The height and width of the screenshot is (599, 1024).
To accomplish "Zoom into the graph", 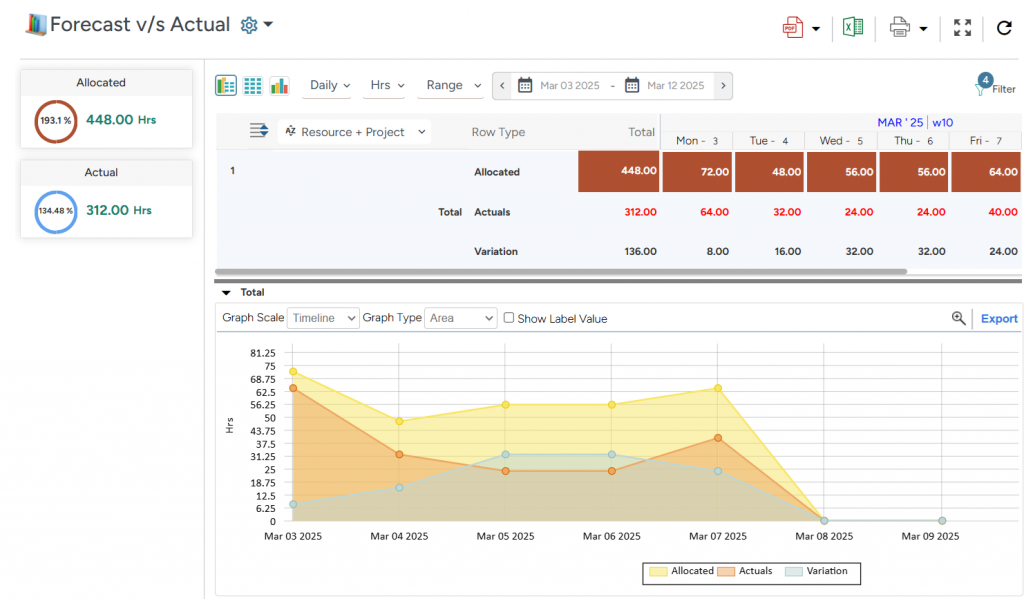I will [959, 318].
